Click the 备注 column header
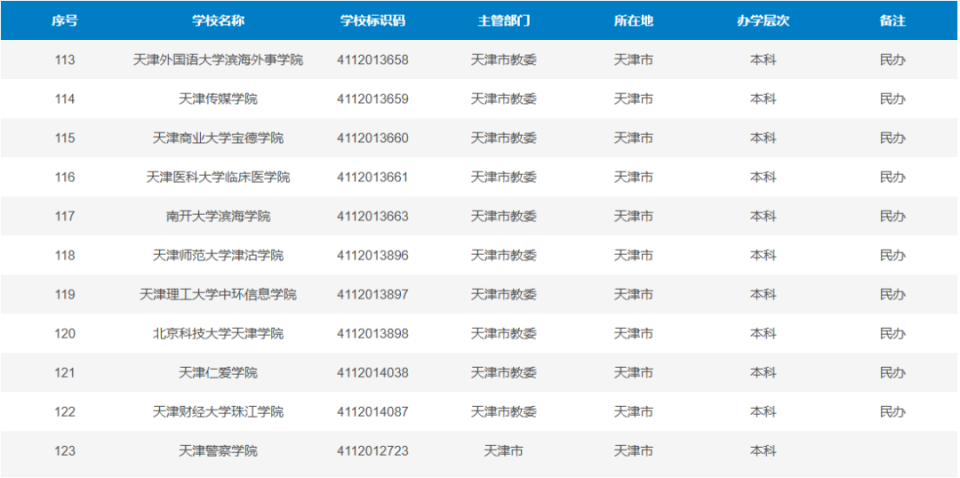This screenshot has height=478, width=960. coord(892,21)
